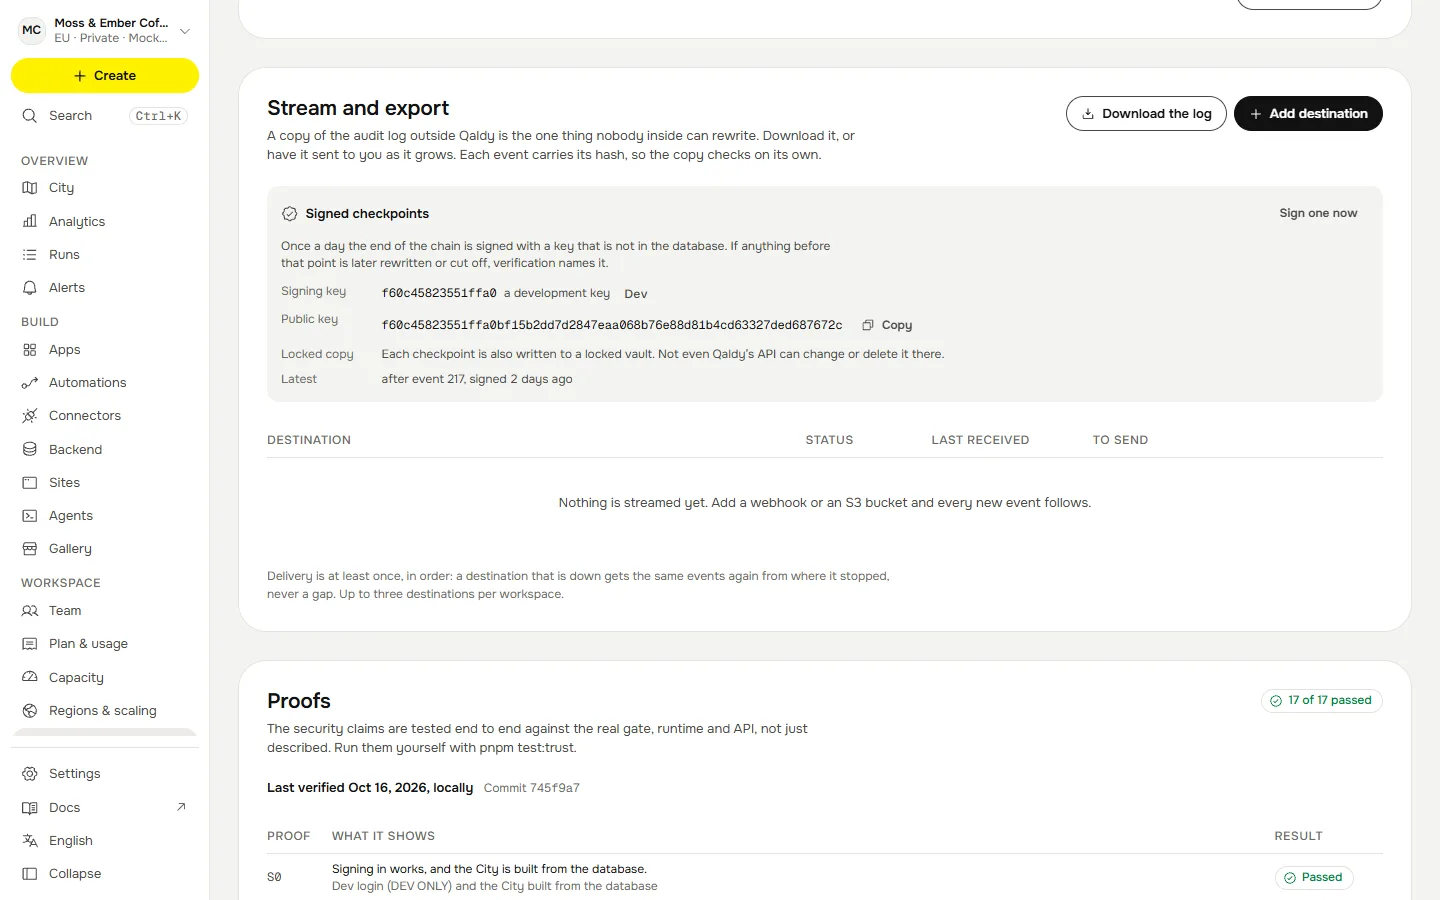Change language from English
The height and width of the screenshot is (900, 1440).
coord(105,841)
